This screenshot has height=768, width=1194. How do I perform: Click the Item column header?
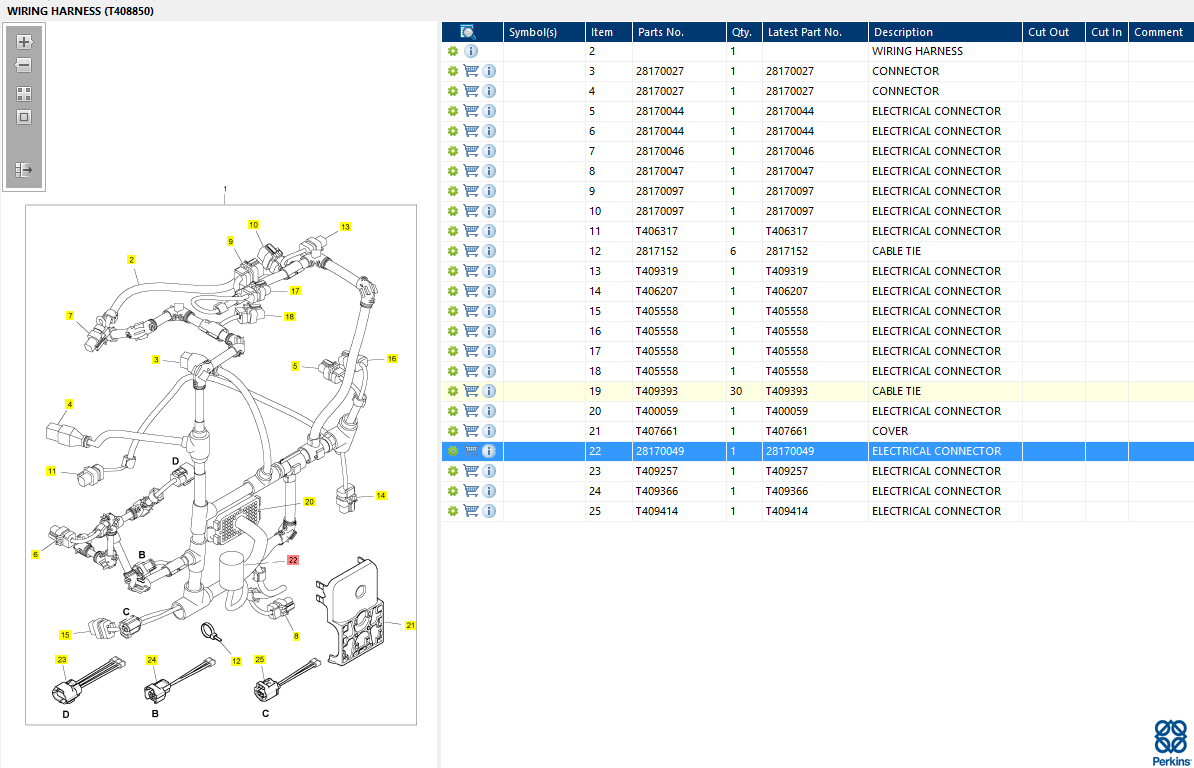click(602, 32)
